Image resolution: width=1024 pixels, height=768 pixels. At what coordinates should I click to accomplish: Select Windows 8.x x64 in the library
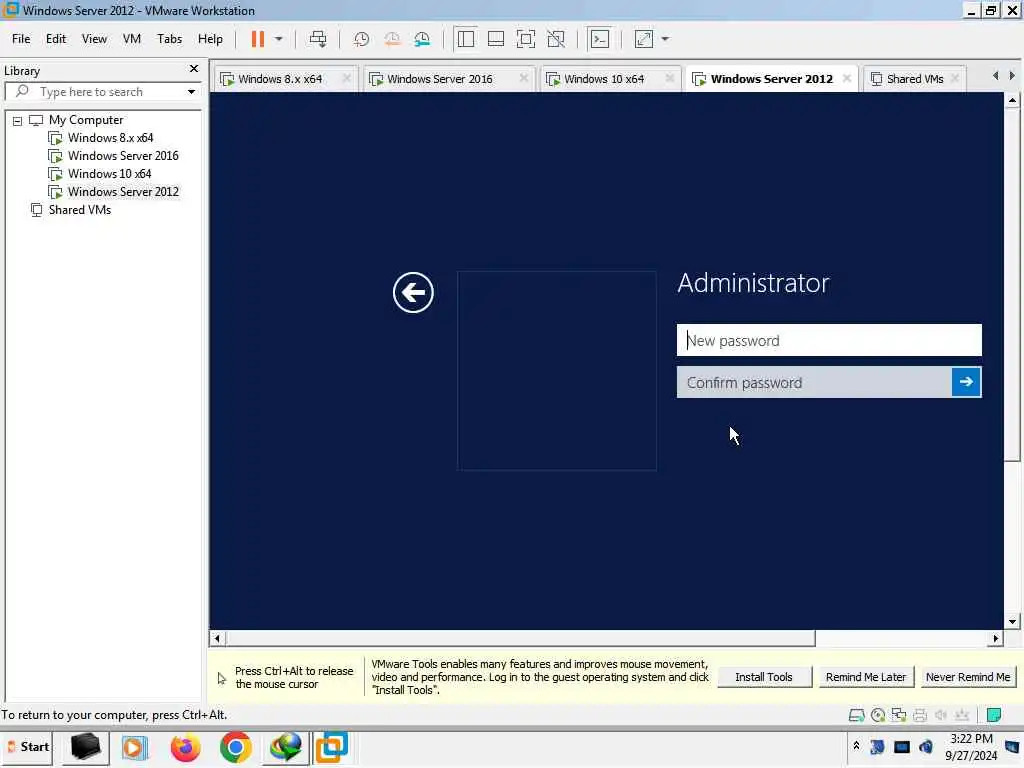point(110,138)
